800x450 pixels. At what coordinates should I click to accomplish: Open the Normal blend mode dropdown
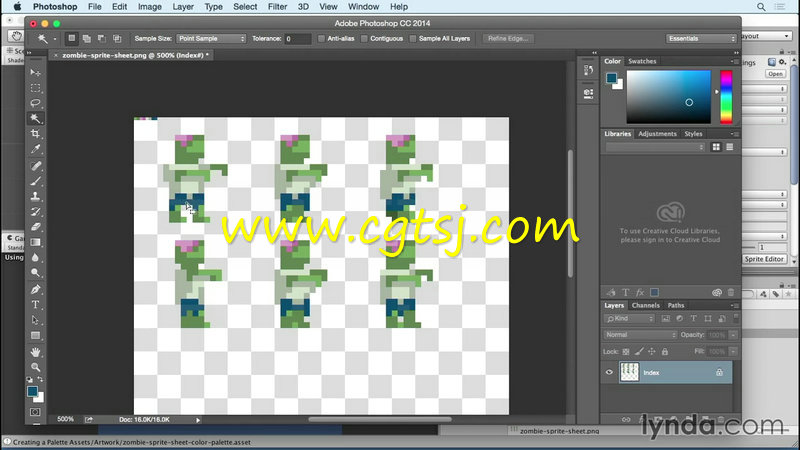coord(640,335)
